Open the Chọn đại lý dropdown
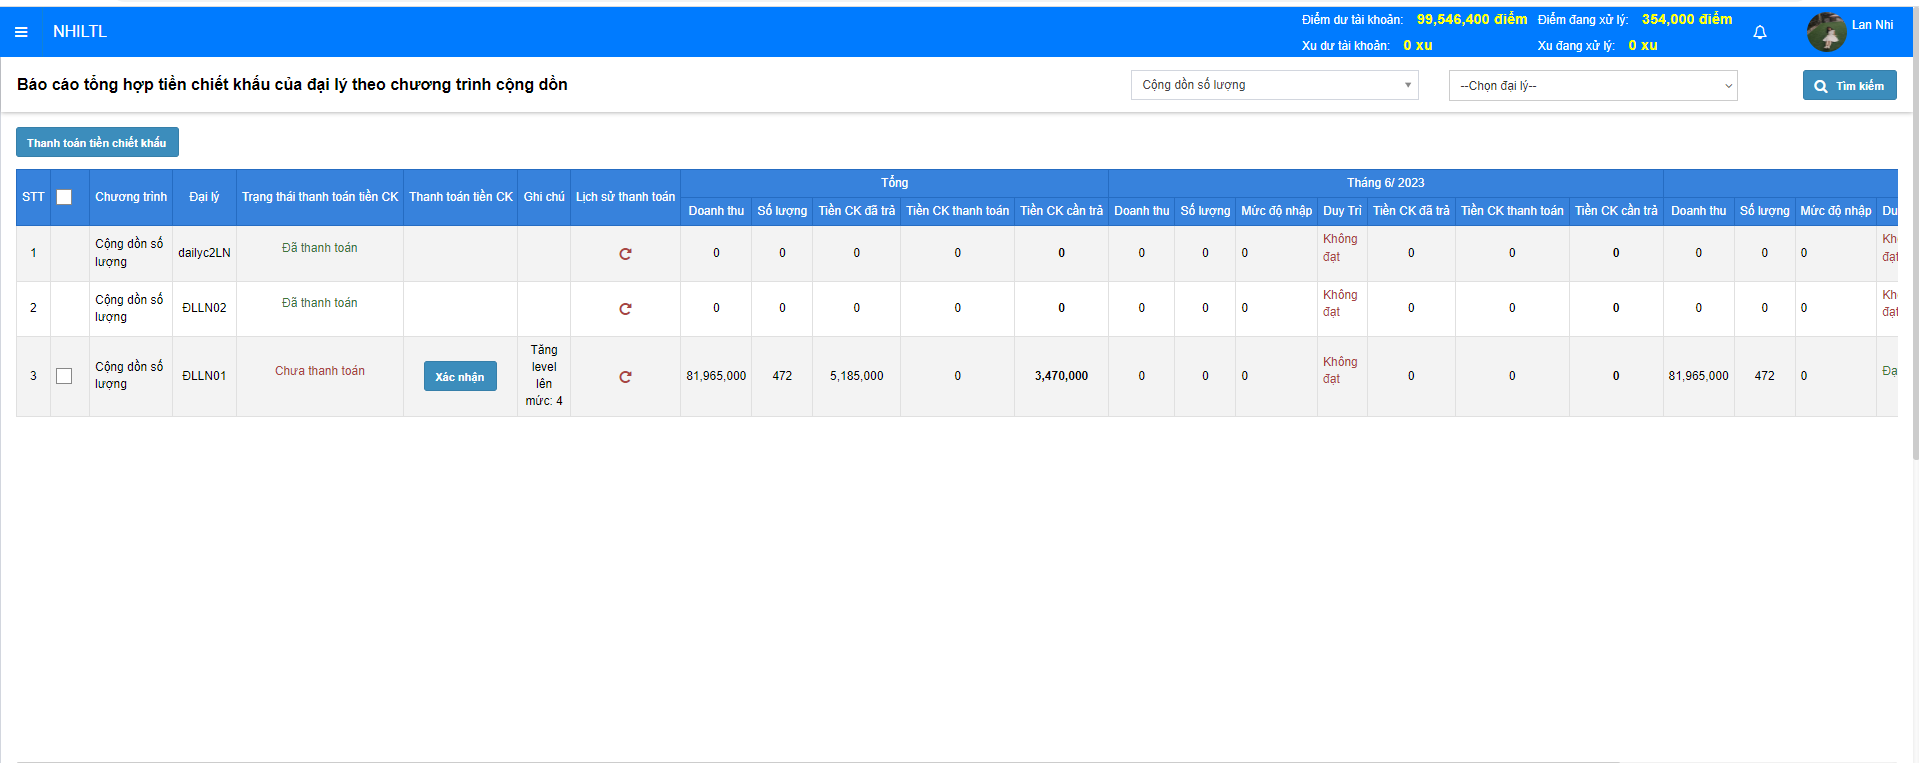Viewport: 1919px width, 763px height. point(1592,86)
